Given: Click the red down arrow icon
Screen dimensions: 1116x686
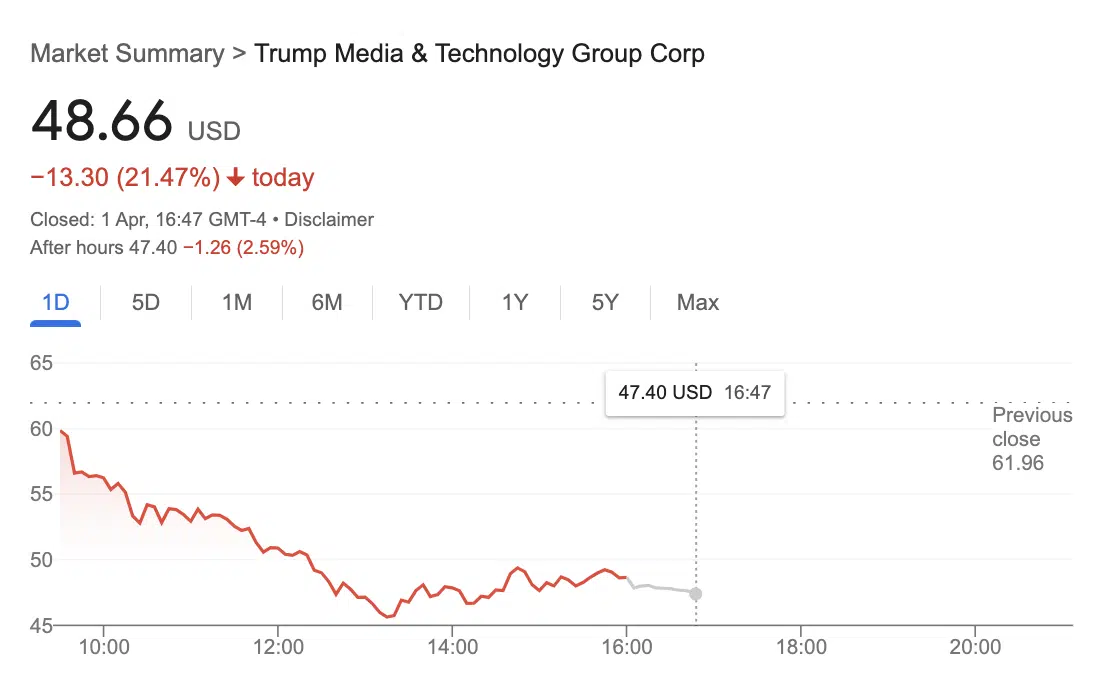Looking at the screenshot, I should pos(236,177).
